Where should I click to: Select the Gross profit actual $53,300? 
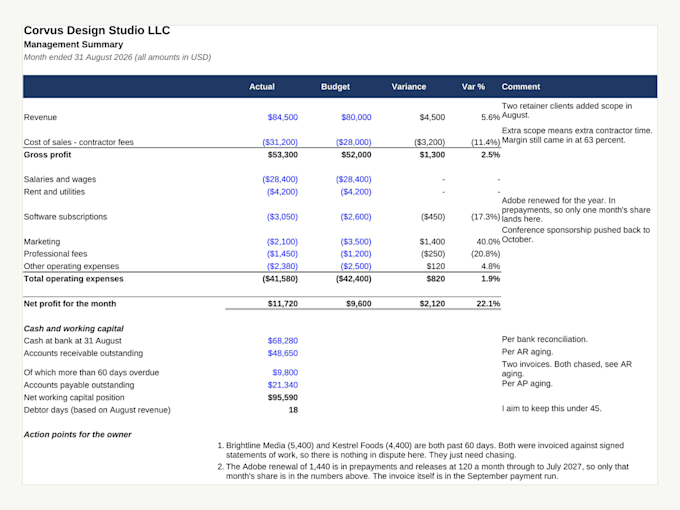(283, 155)
